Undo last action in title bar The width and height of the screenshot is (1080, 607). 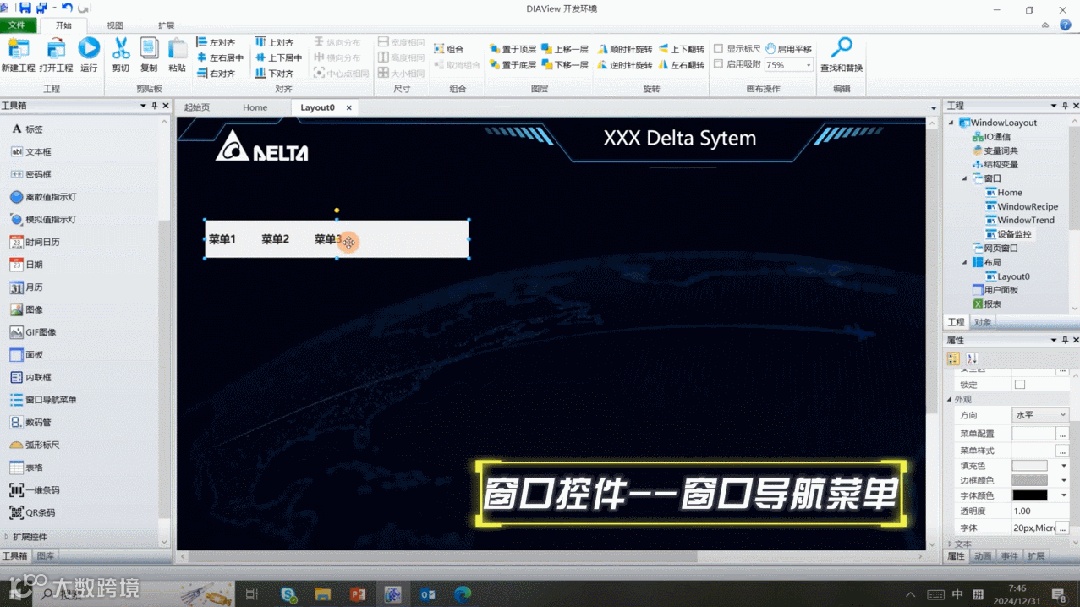(67, 8)
